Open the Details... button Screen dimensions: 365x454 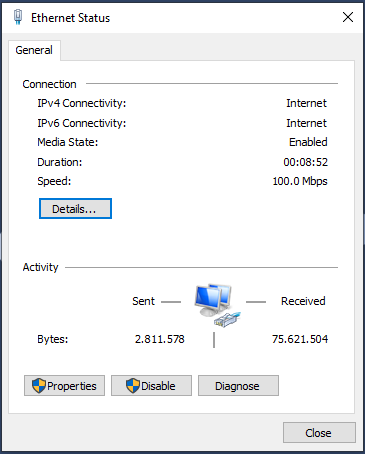75,209
